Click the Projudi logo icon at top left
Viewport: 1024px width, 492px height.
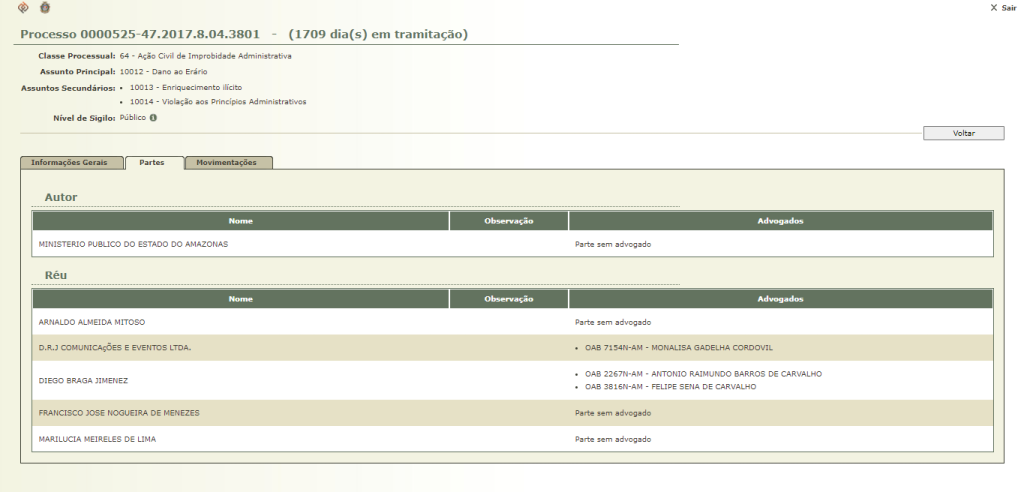tap(25, 8)
